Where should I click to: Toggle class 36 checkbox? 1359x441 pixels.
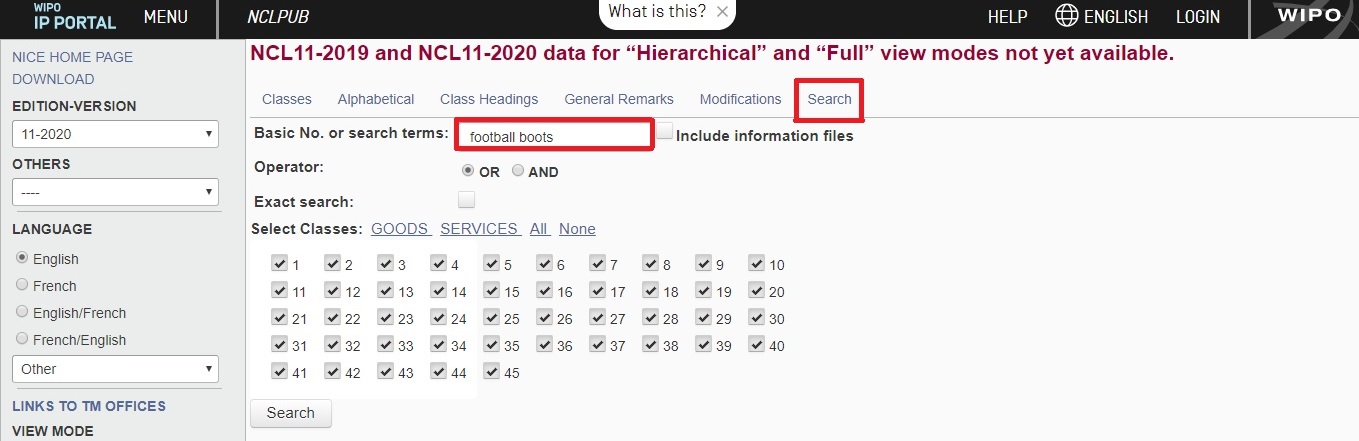point(545,345)
